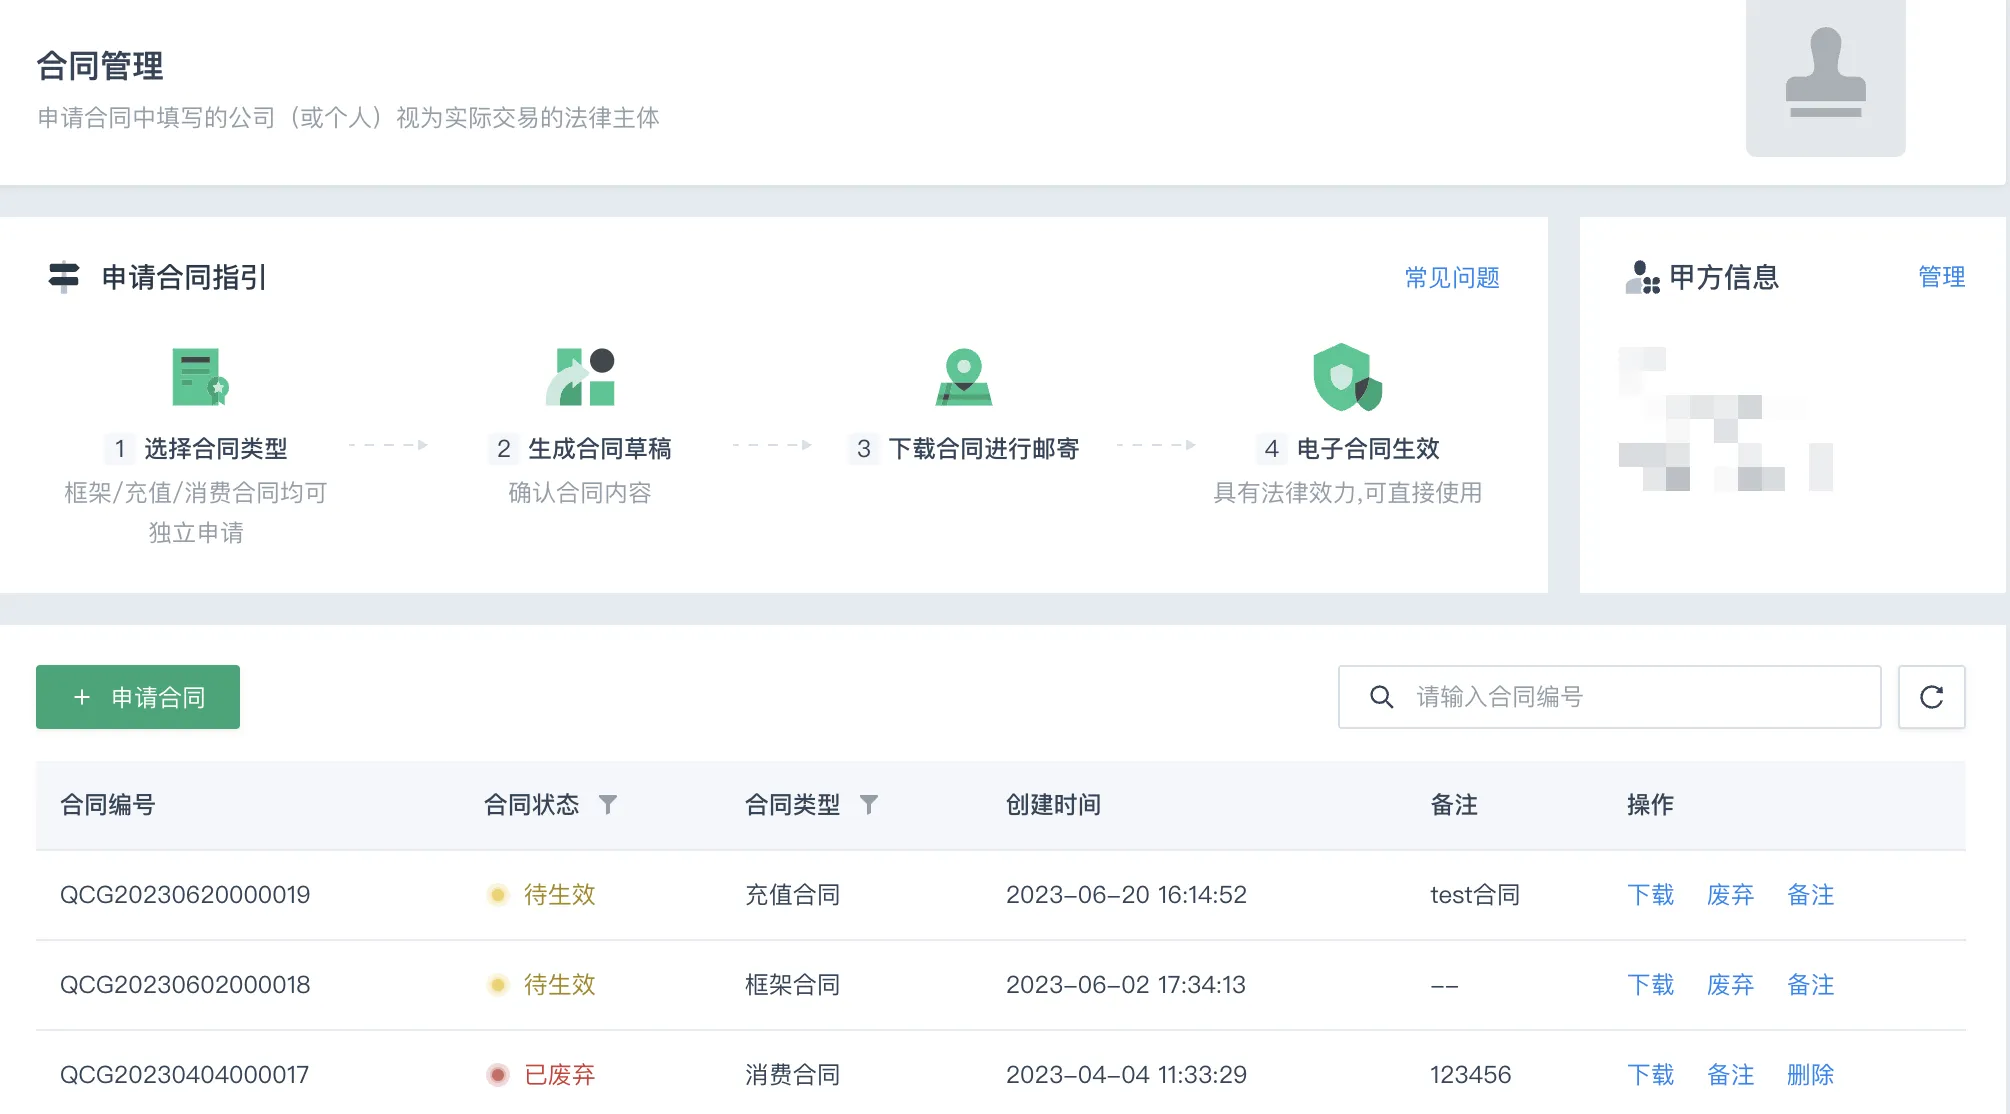Screen dimensions: 2010x1114
Task: Click the map pin mailing icon for step 3
Action: (964, 377)
